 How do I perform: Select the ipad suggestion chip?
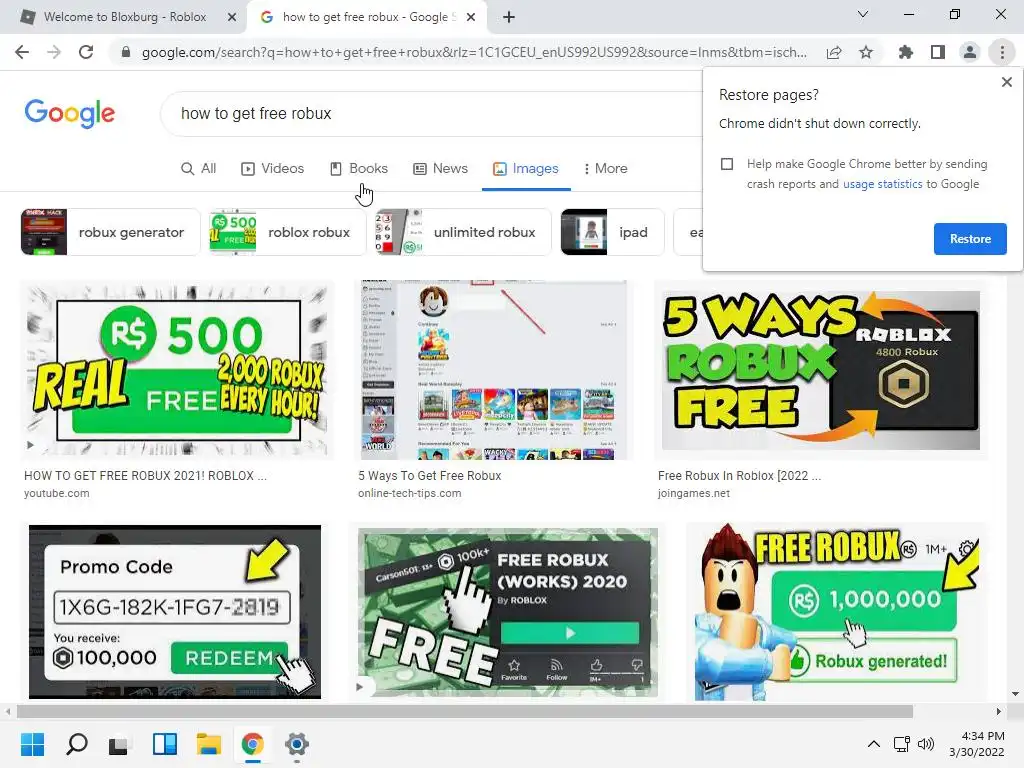612,232
